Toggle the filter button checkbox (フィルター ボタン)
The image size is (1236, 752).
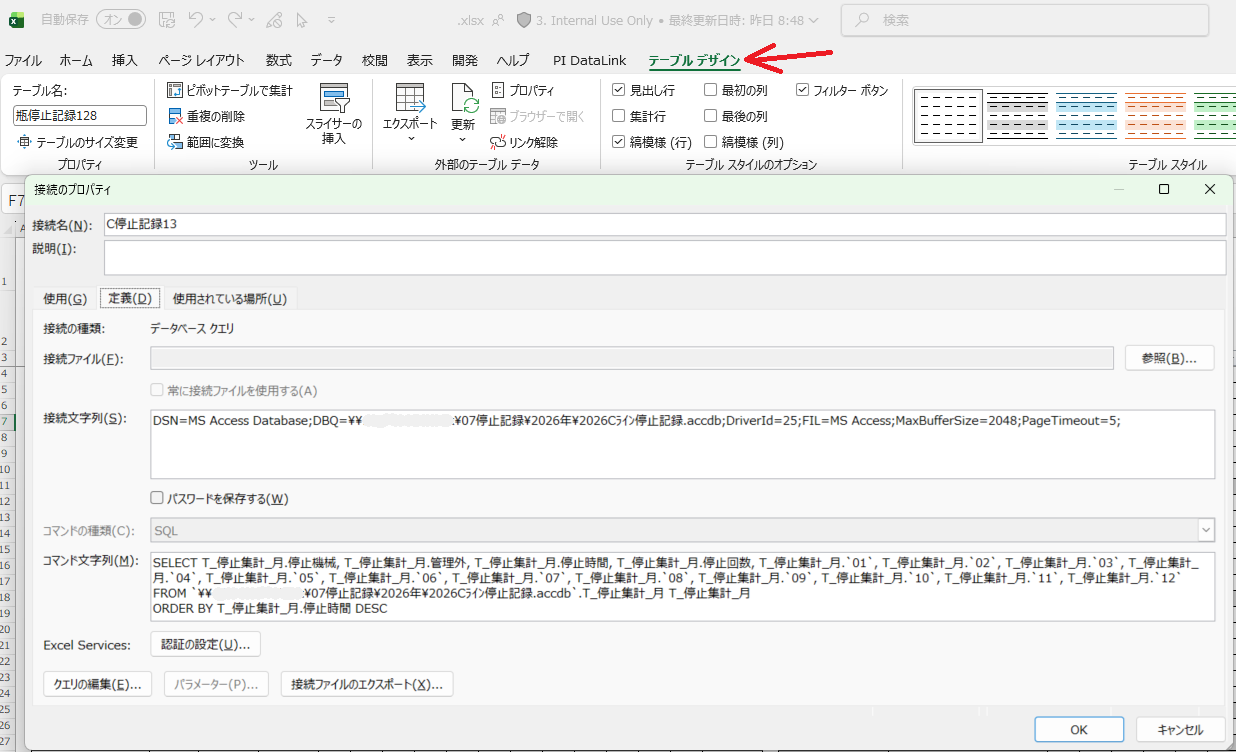click(x=802, y=90)
